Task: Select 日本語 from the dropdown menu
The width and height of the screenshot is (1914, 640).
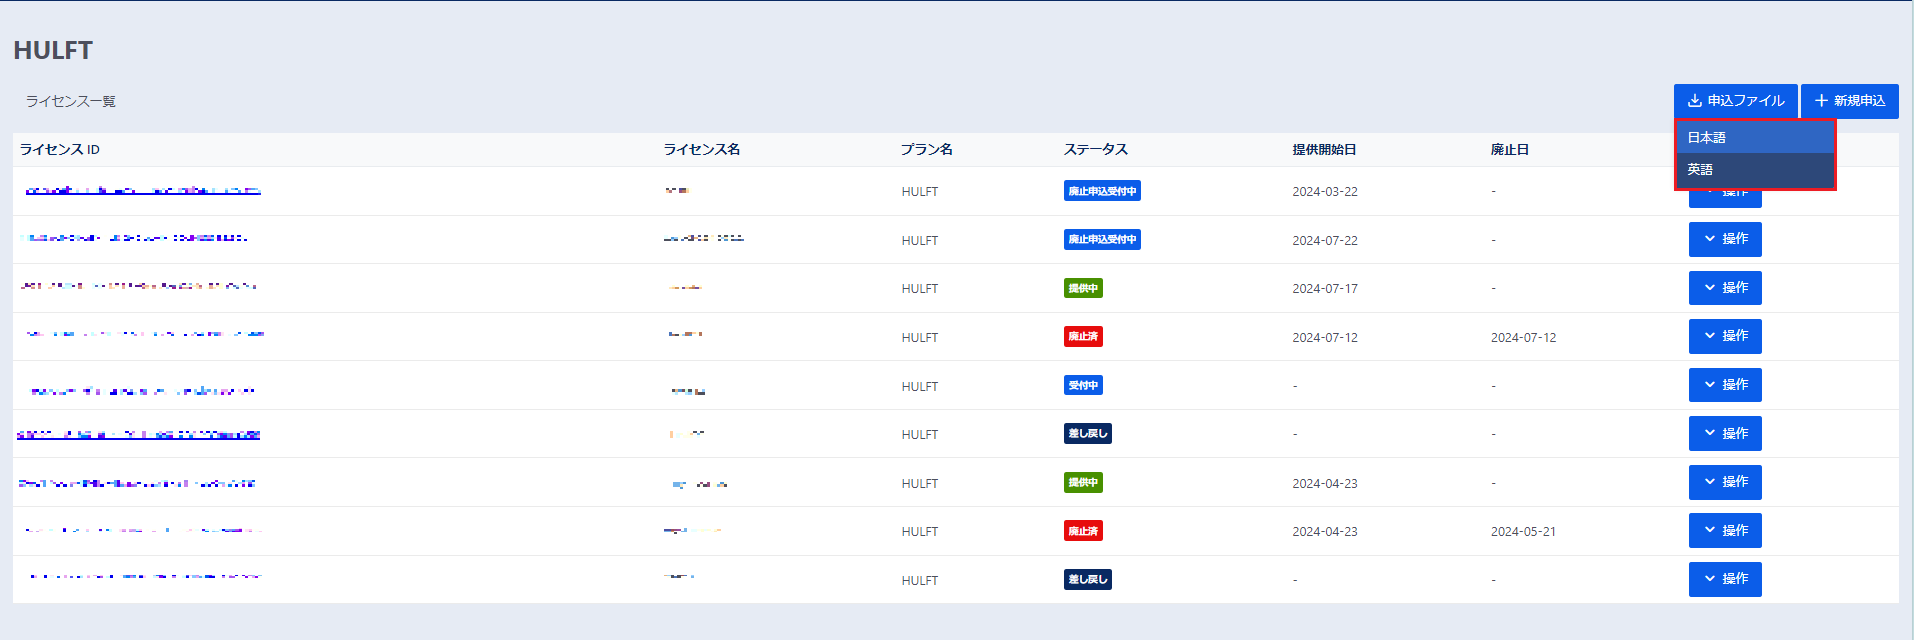Action: [1755, 137]
